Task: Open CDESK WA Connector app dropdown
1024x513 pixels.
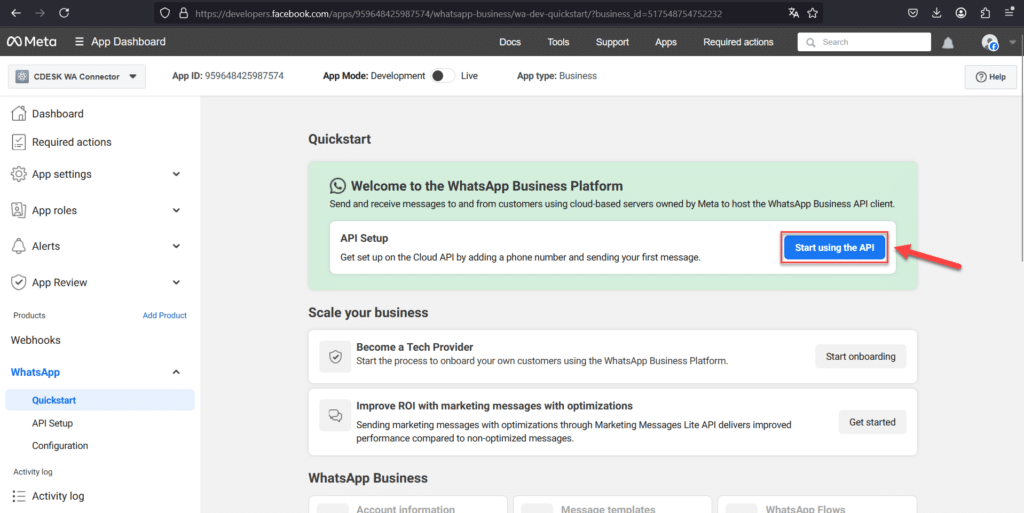Action: [x=76, y=76]
